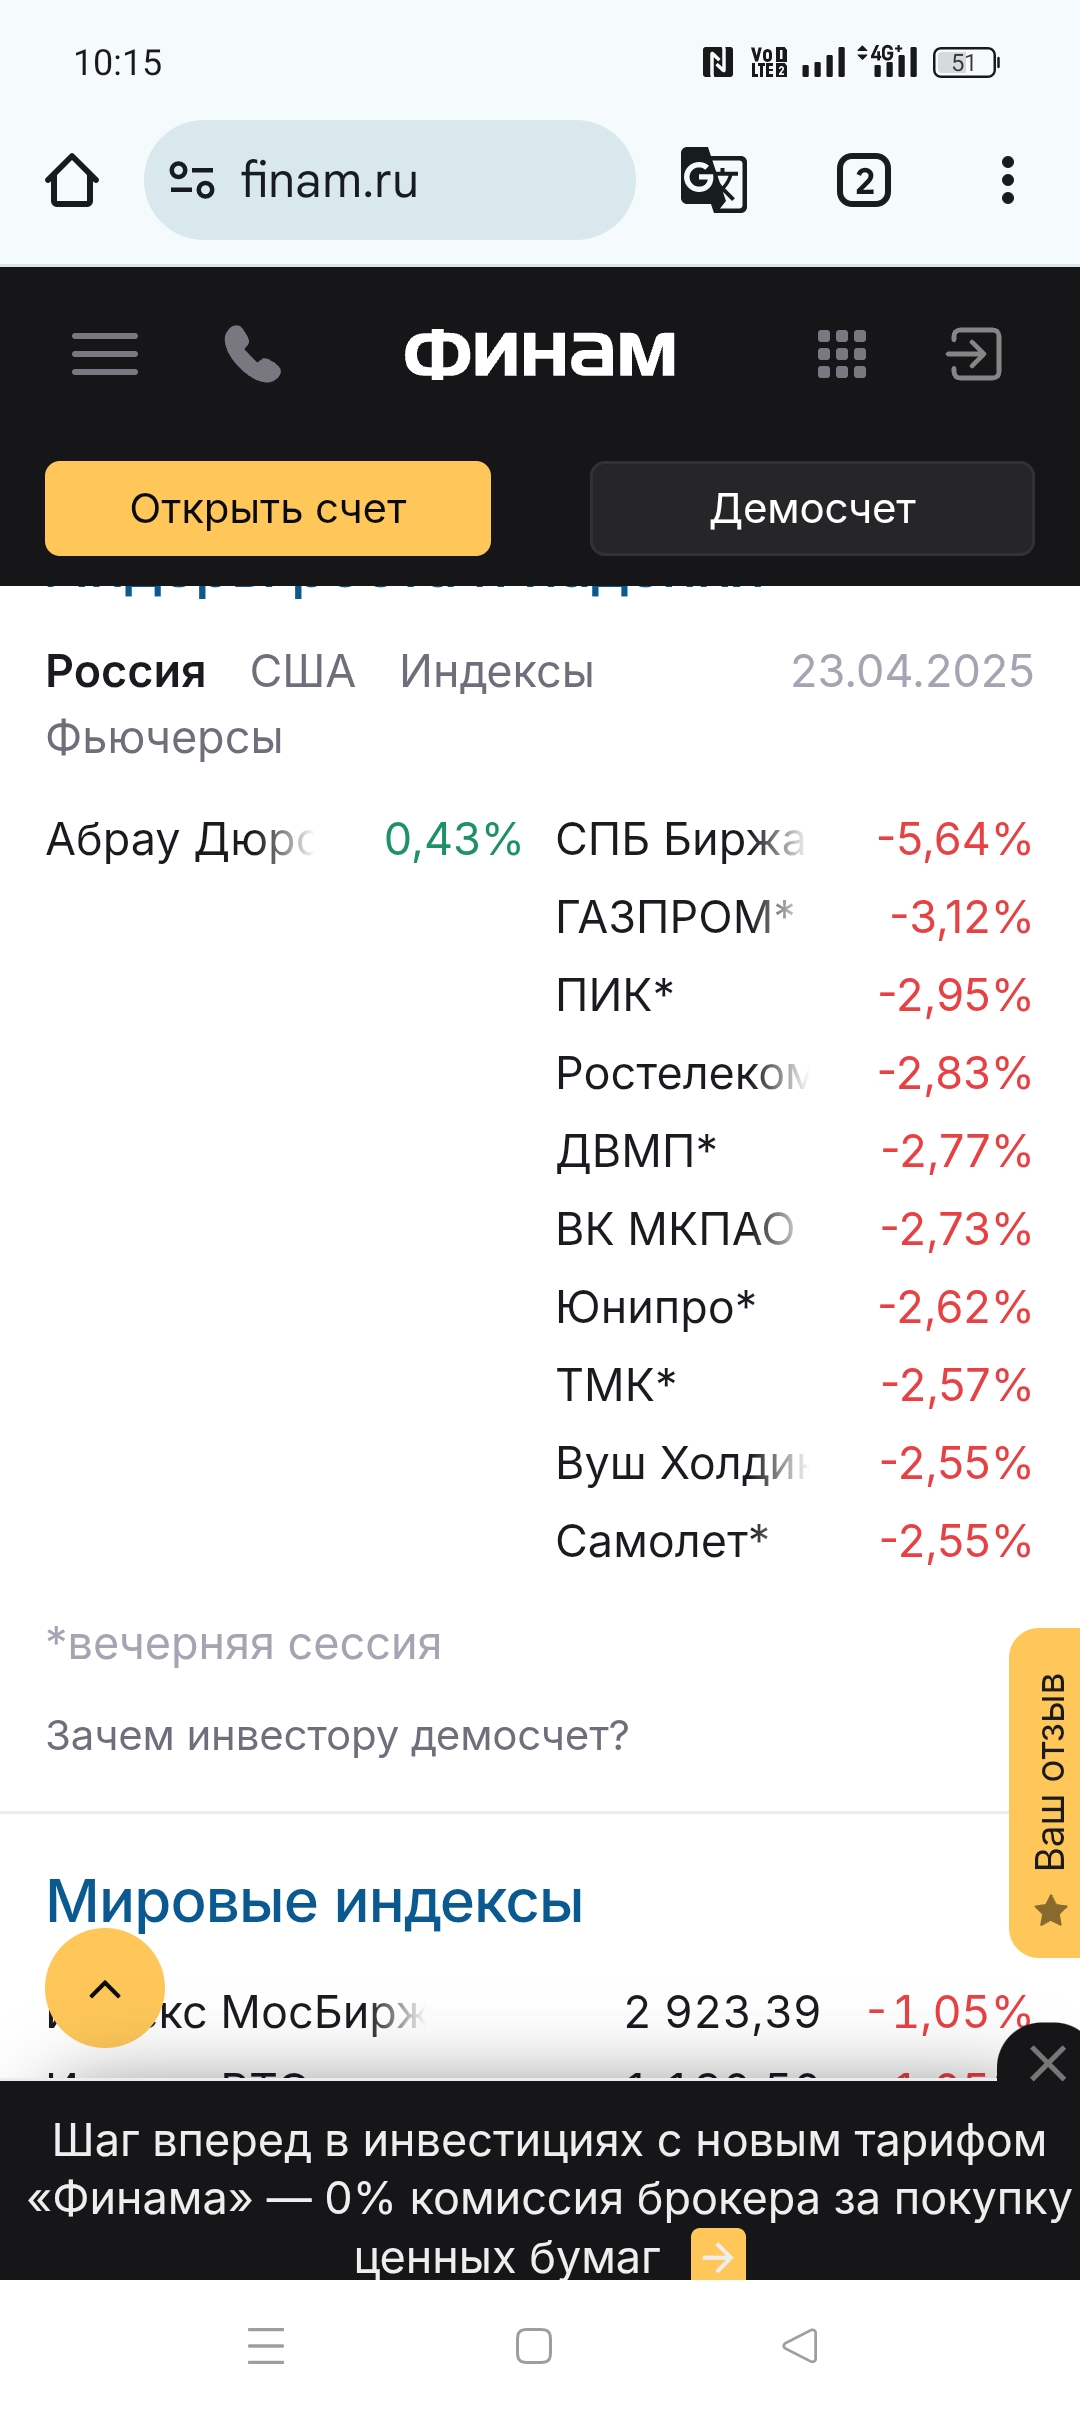This screenshot has width=1080, height=2412.
Task: Open the browser tab switcher
Action: 864,181
